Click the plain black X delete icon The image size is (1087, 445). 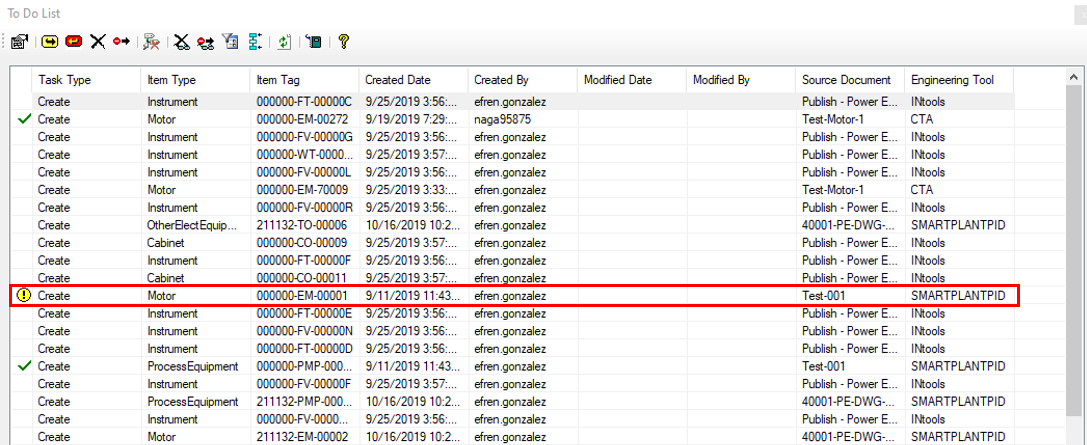click(98, 41)
